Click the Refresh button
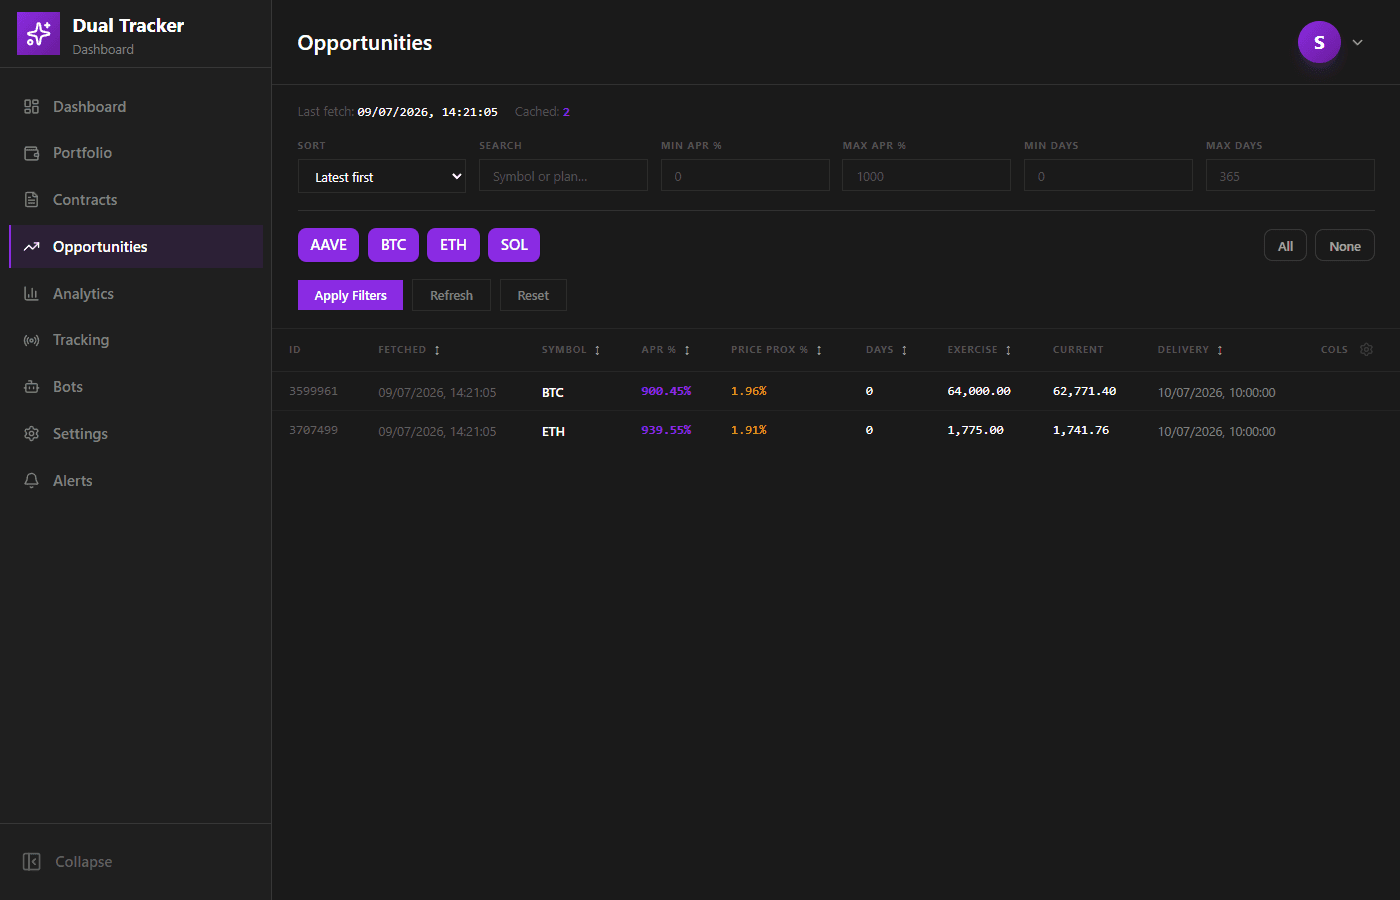This screenshot has width=1400, height=900. pyautogui.click(x=451, y=295)
